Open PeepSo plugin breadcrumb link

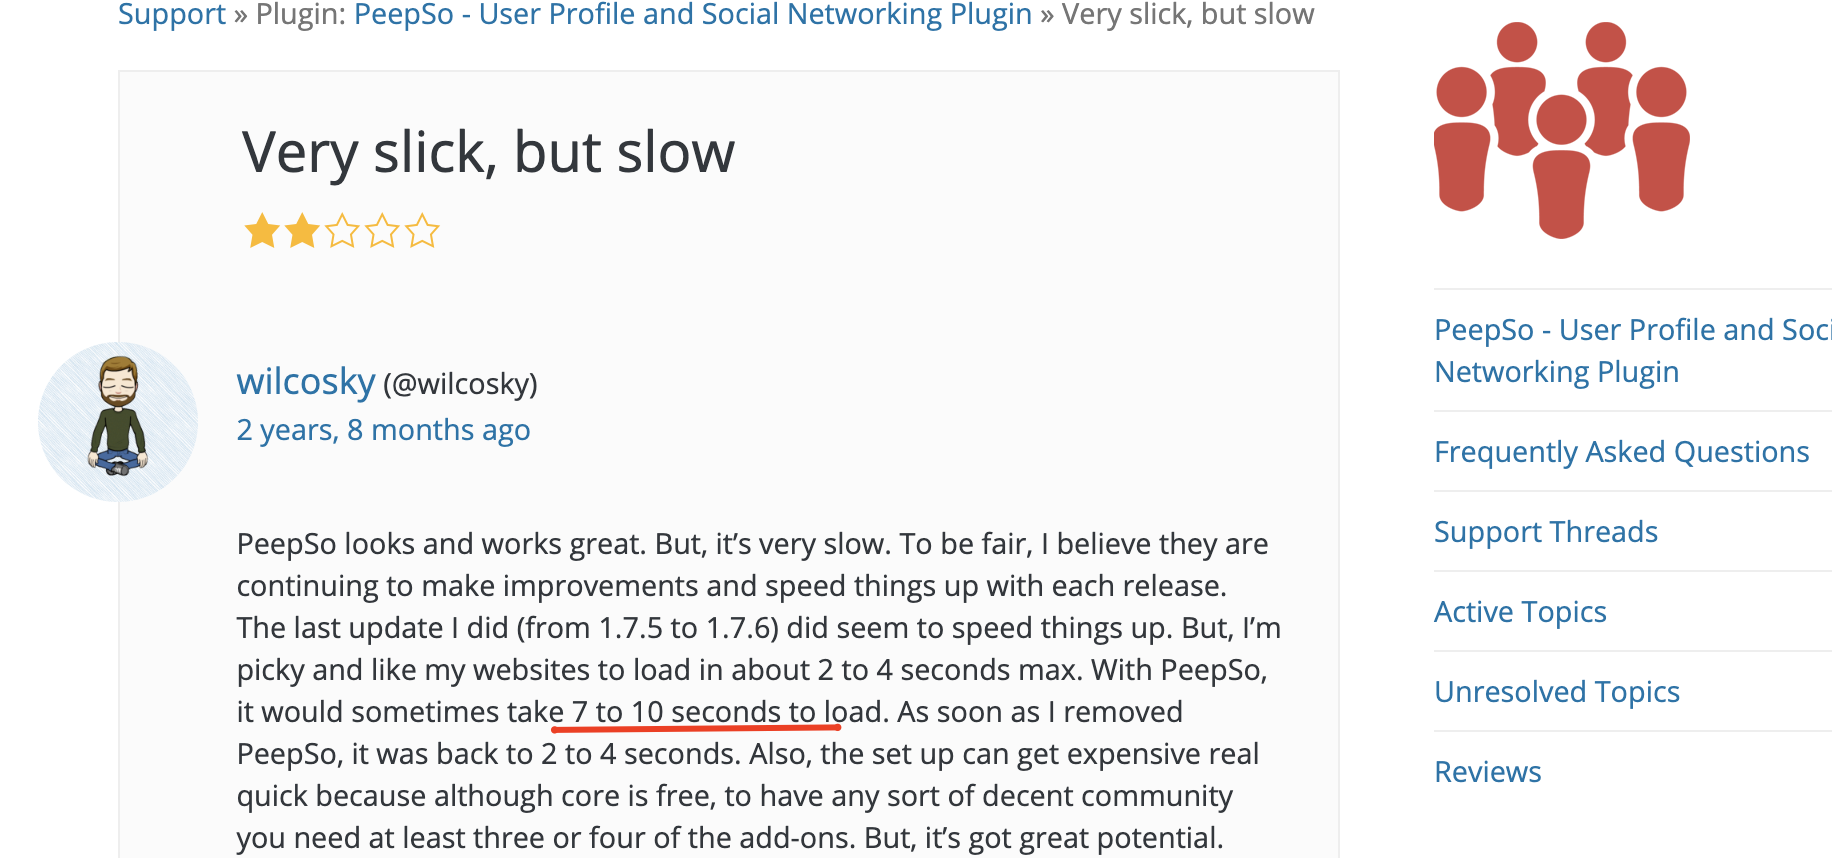tap(693, 15)
